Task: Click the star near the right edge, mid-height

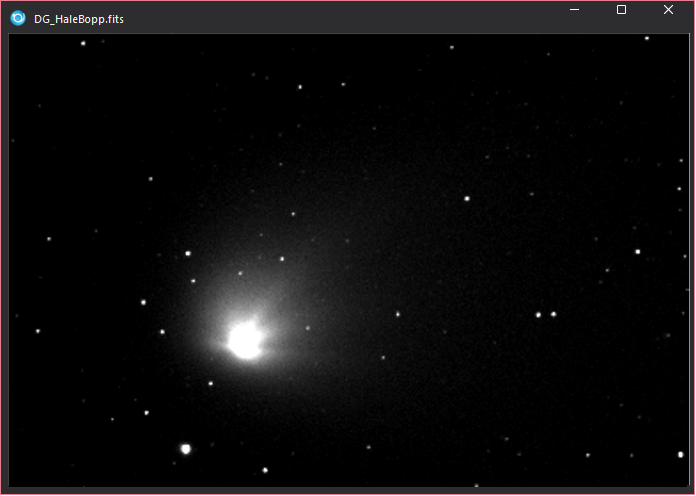Action: click(x=637, y=252)
